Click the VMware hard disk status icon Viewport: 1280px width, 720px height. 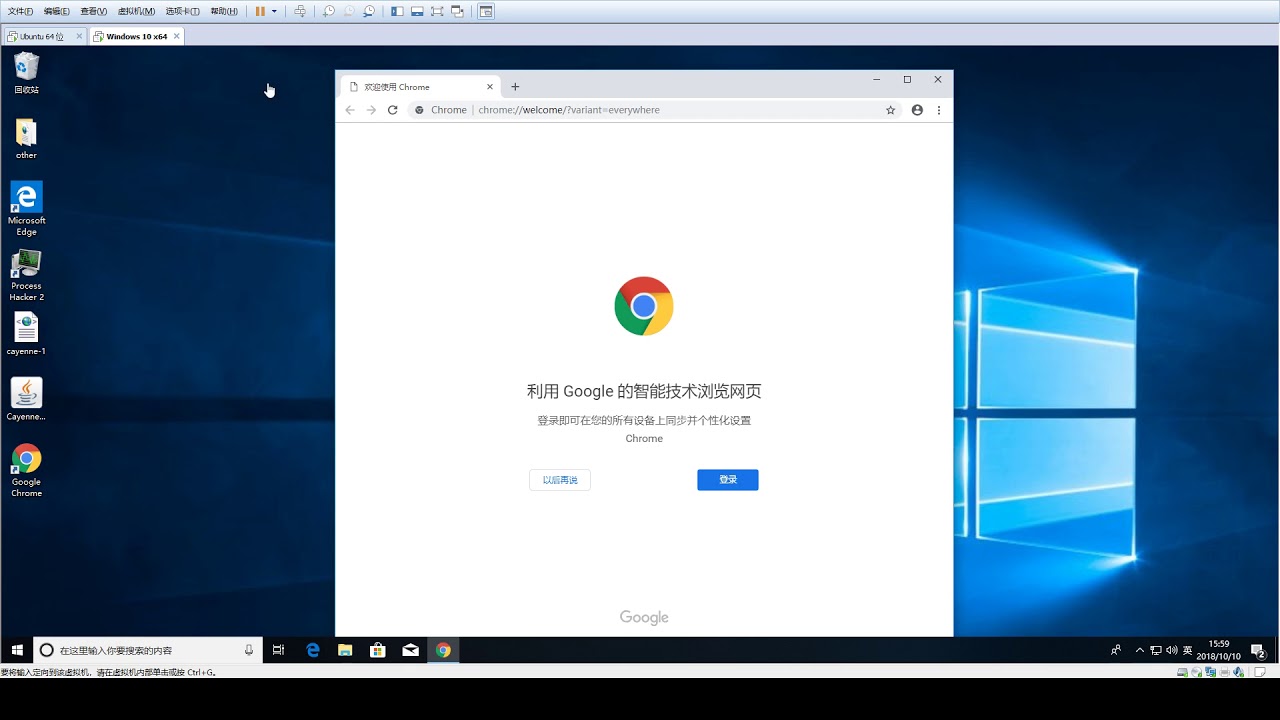tap(1182, 672)
